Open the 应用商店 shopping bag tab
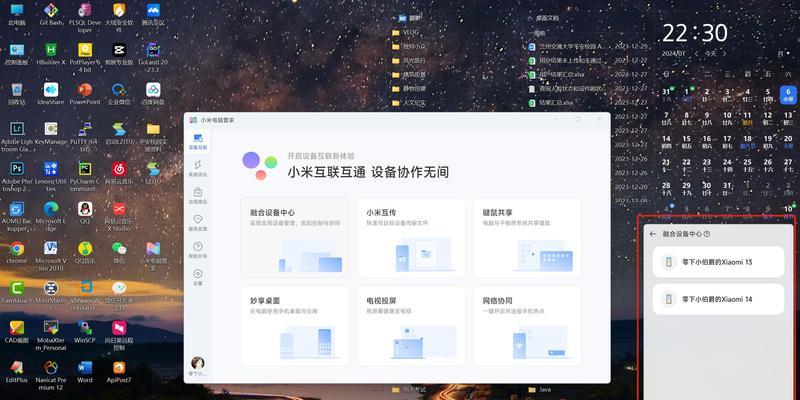This screenshot has height=400, width=800. point(198,195)
